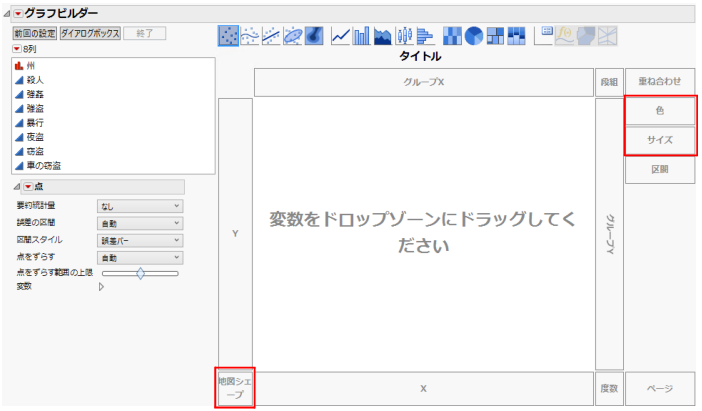This screenshot has height=411, width=702.
Task: Select the Pie chart icon
Action: pos(474,36)
